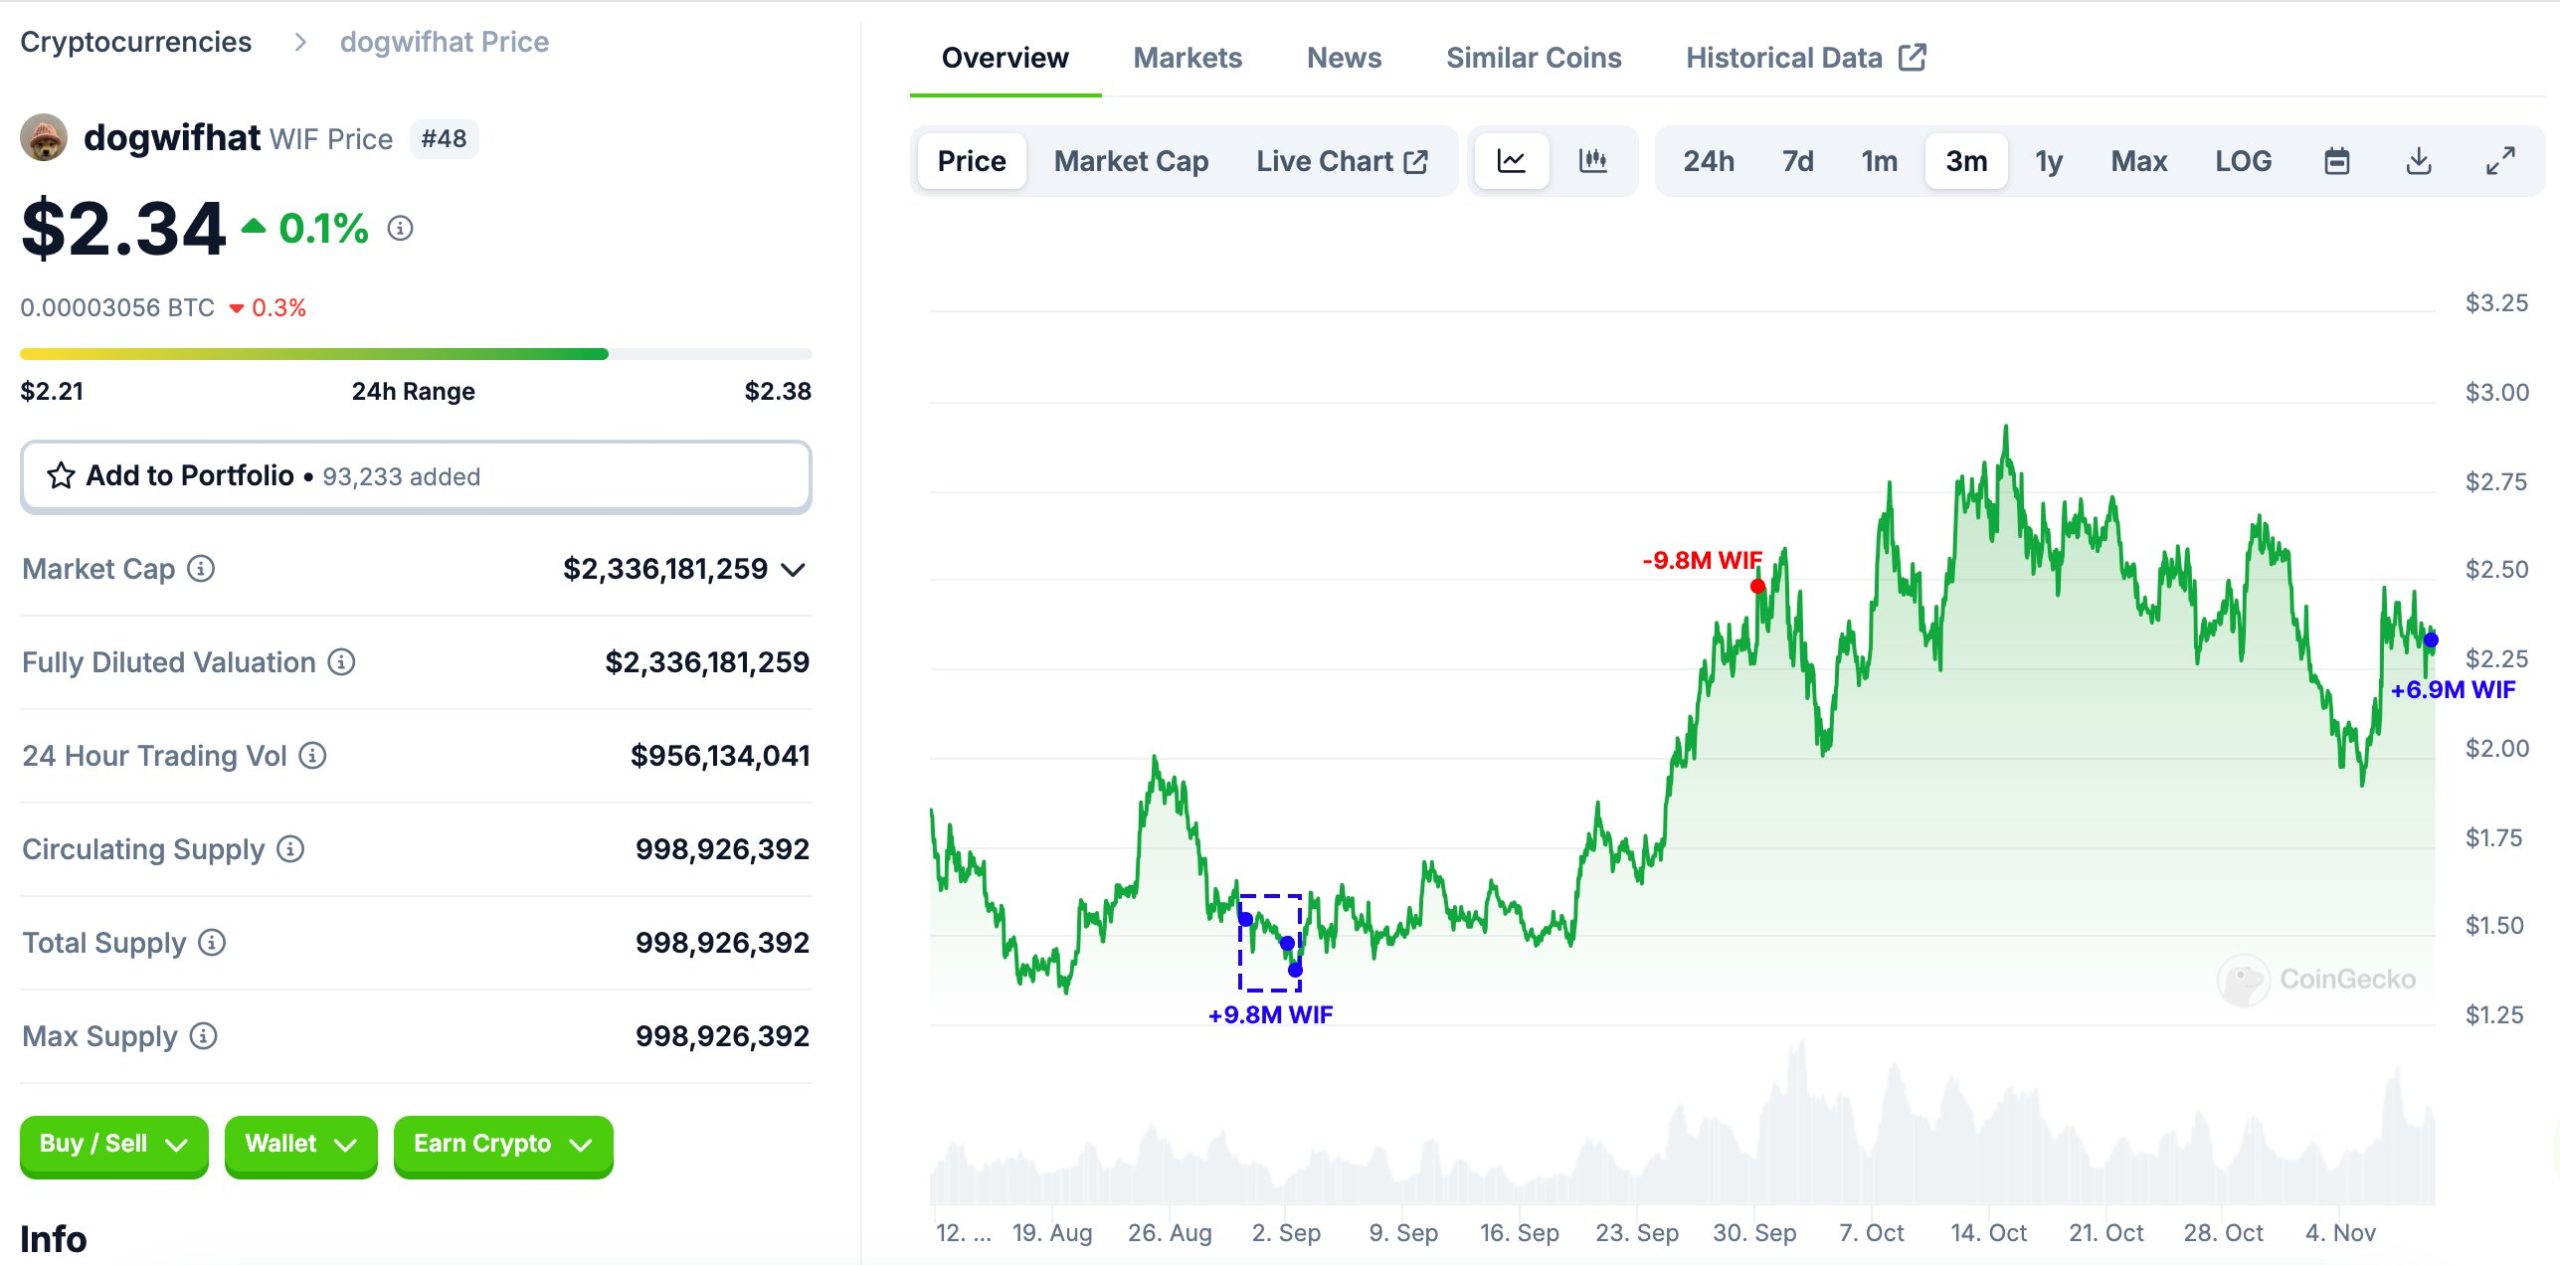2560x1265 pixels.
Task: Switch chart to Market Cap view
Action: pos(1130,161)
